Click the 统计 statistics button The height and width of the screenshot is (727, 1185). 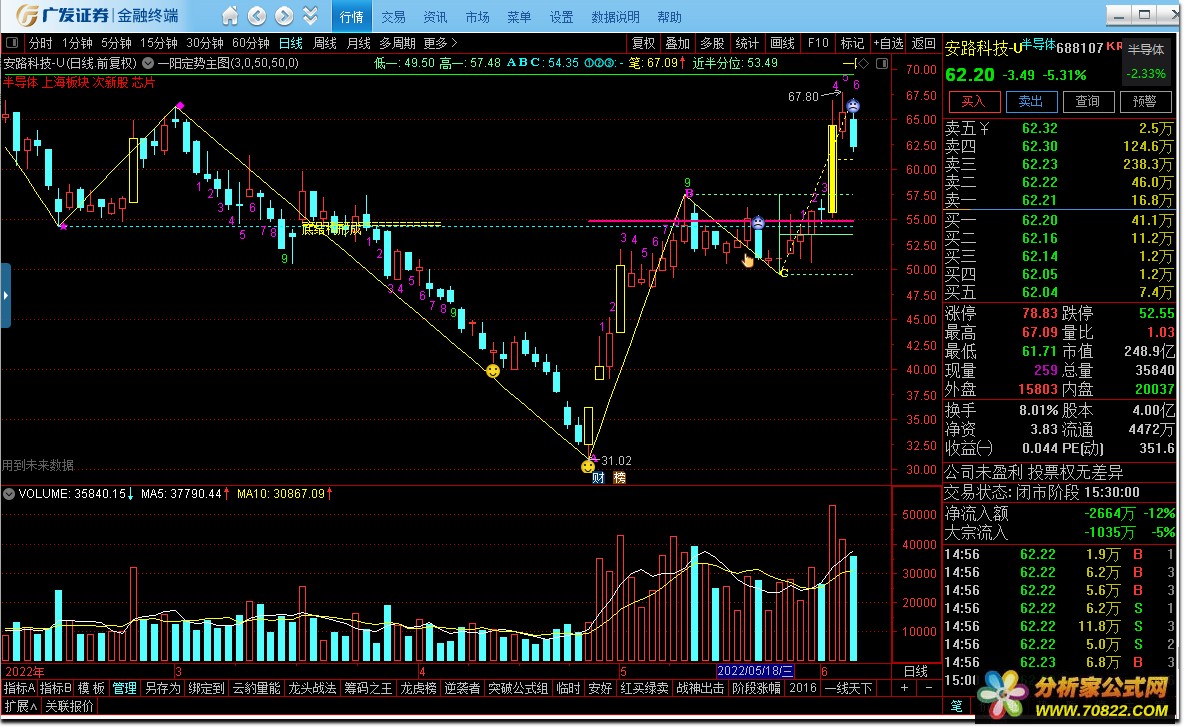point(747,43)
